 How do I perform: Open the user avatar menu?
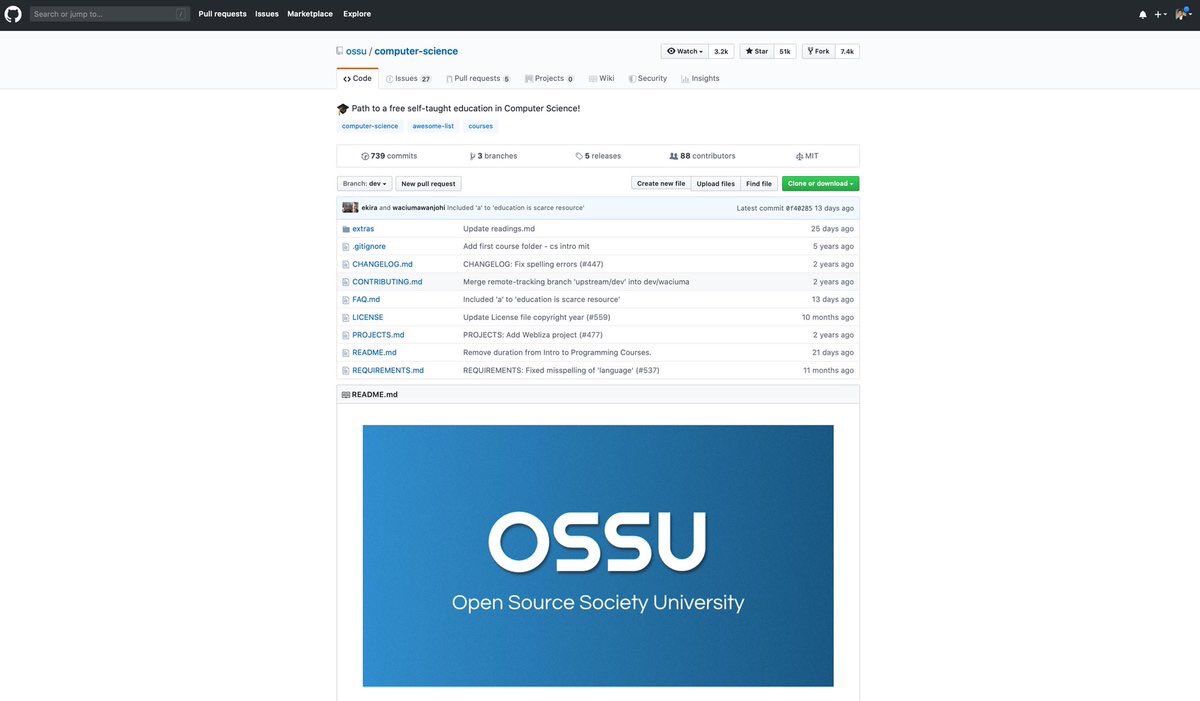point(1183,14)
